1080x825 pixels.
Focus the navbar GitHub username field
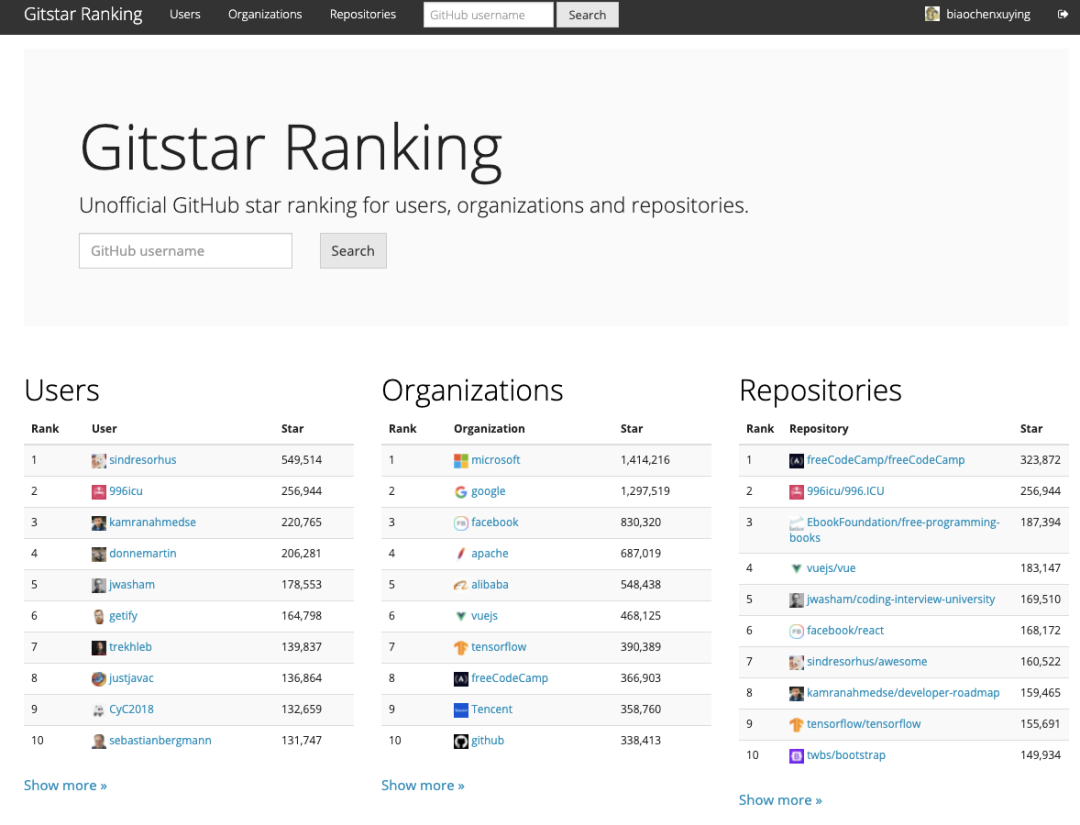488,14
